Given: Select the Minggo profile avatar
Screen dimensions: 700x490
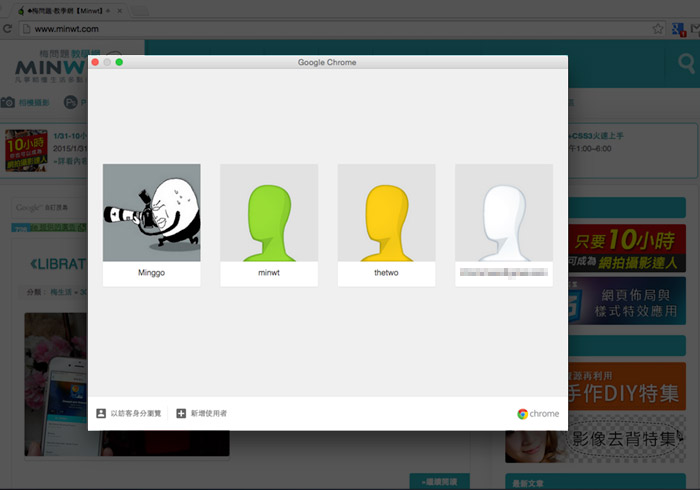Looking at the screenshot, I should [x=151, y=212].
